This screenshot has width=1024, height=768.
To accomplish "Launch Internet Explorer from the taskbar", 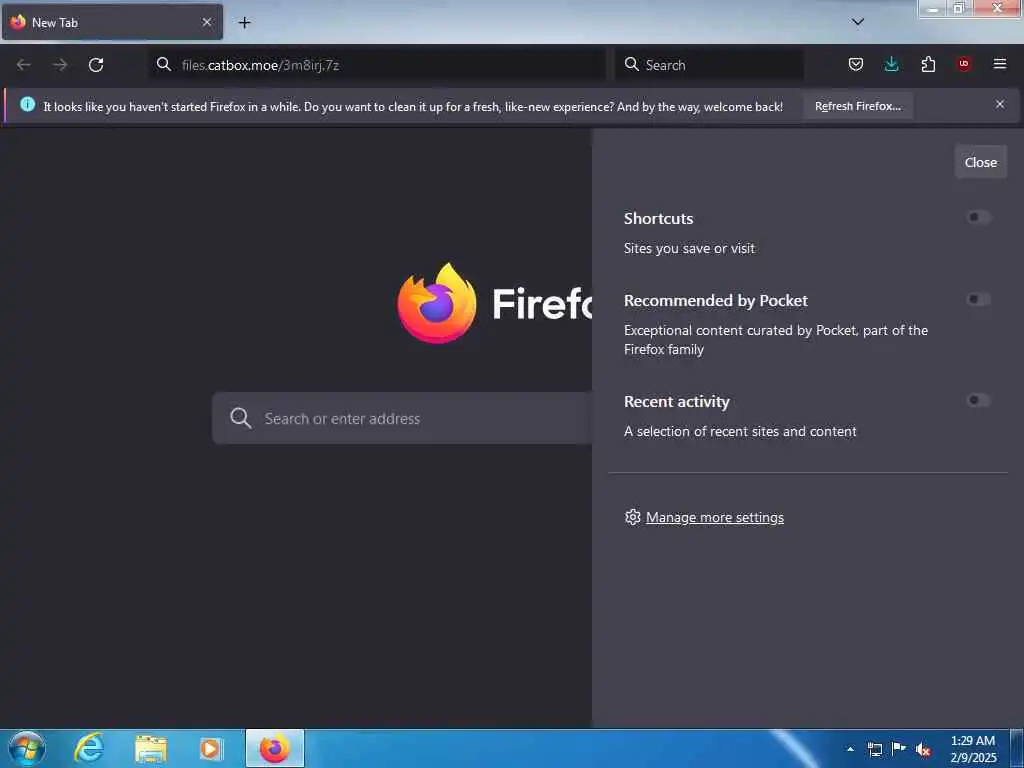I will (x=89, y=748).
